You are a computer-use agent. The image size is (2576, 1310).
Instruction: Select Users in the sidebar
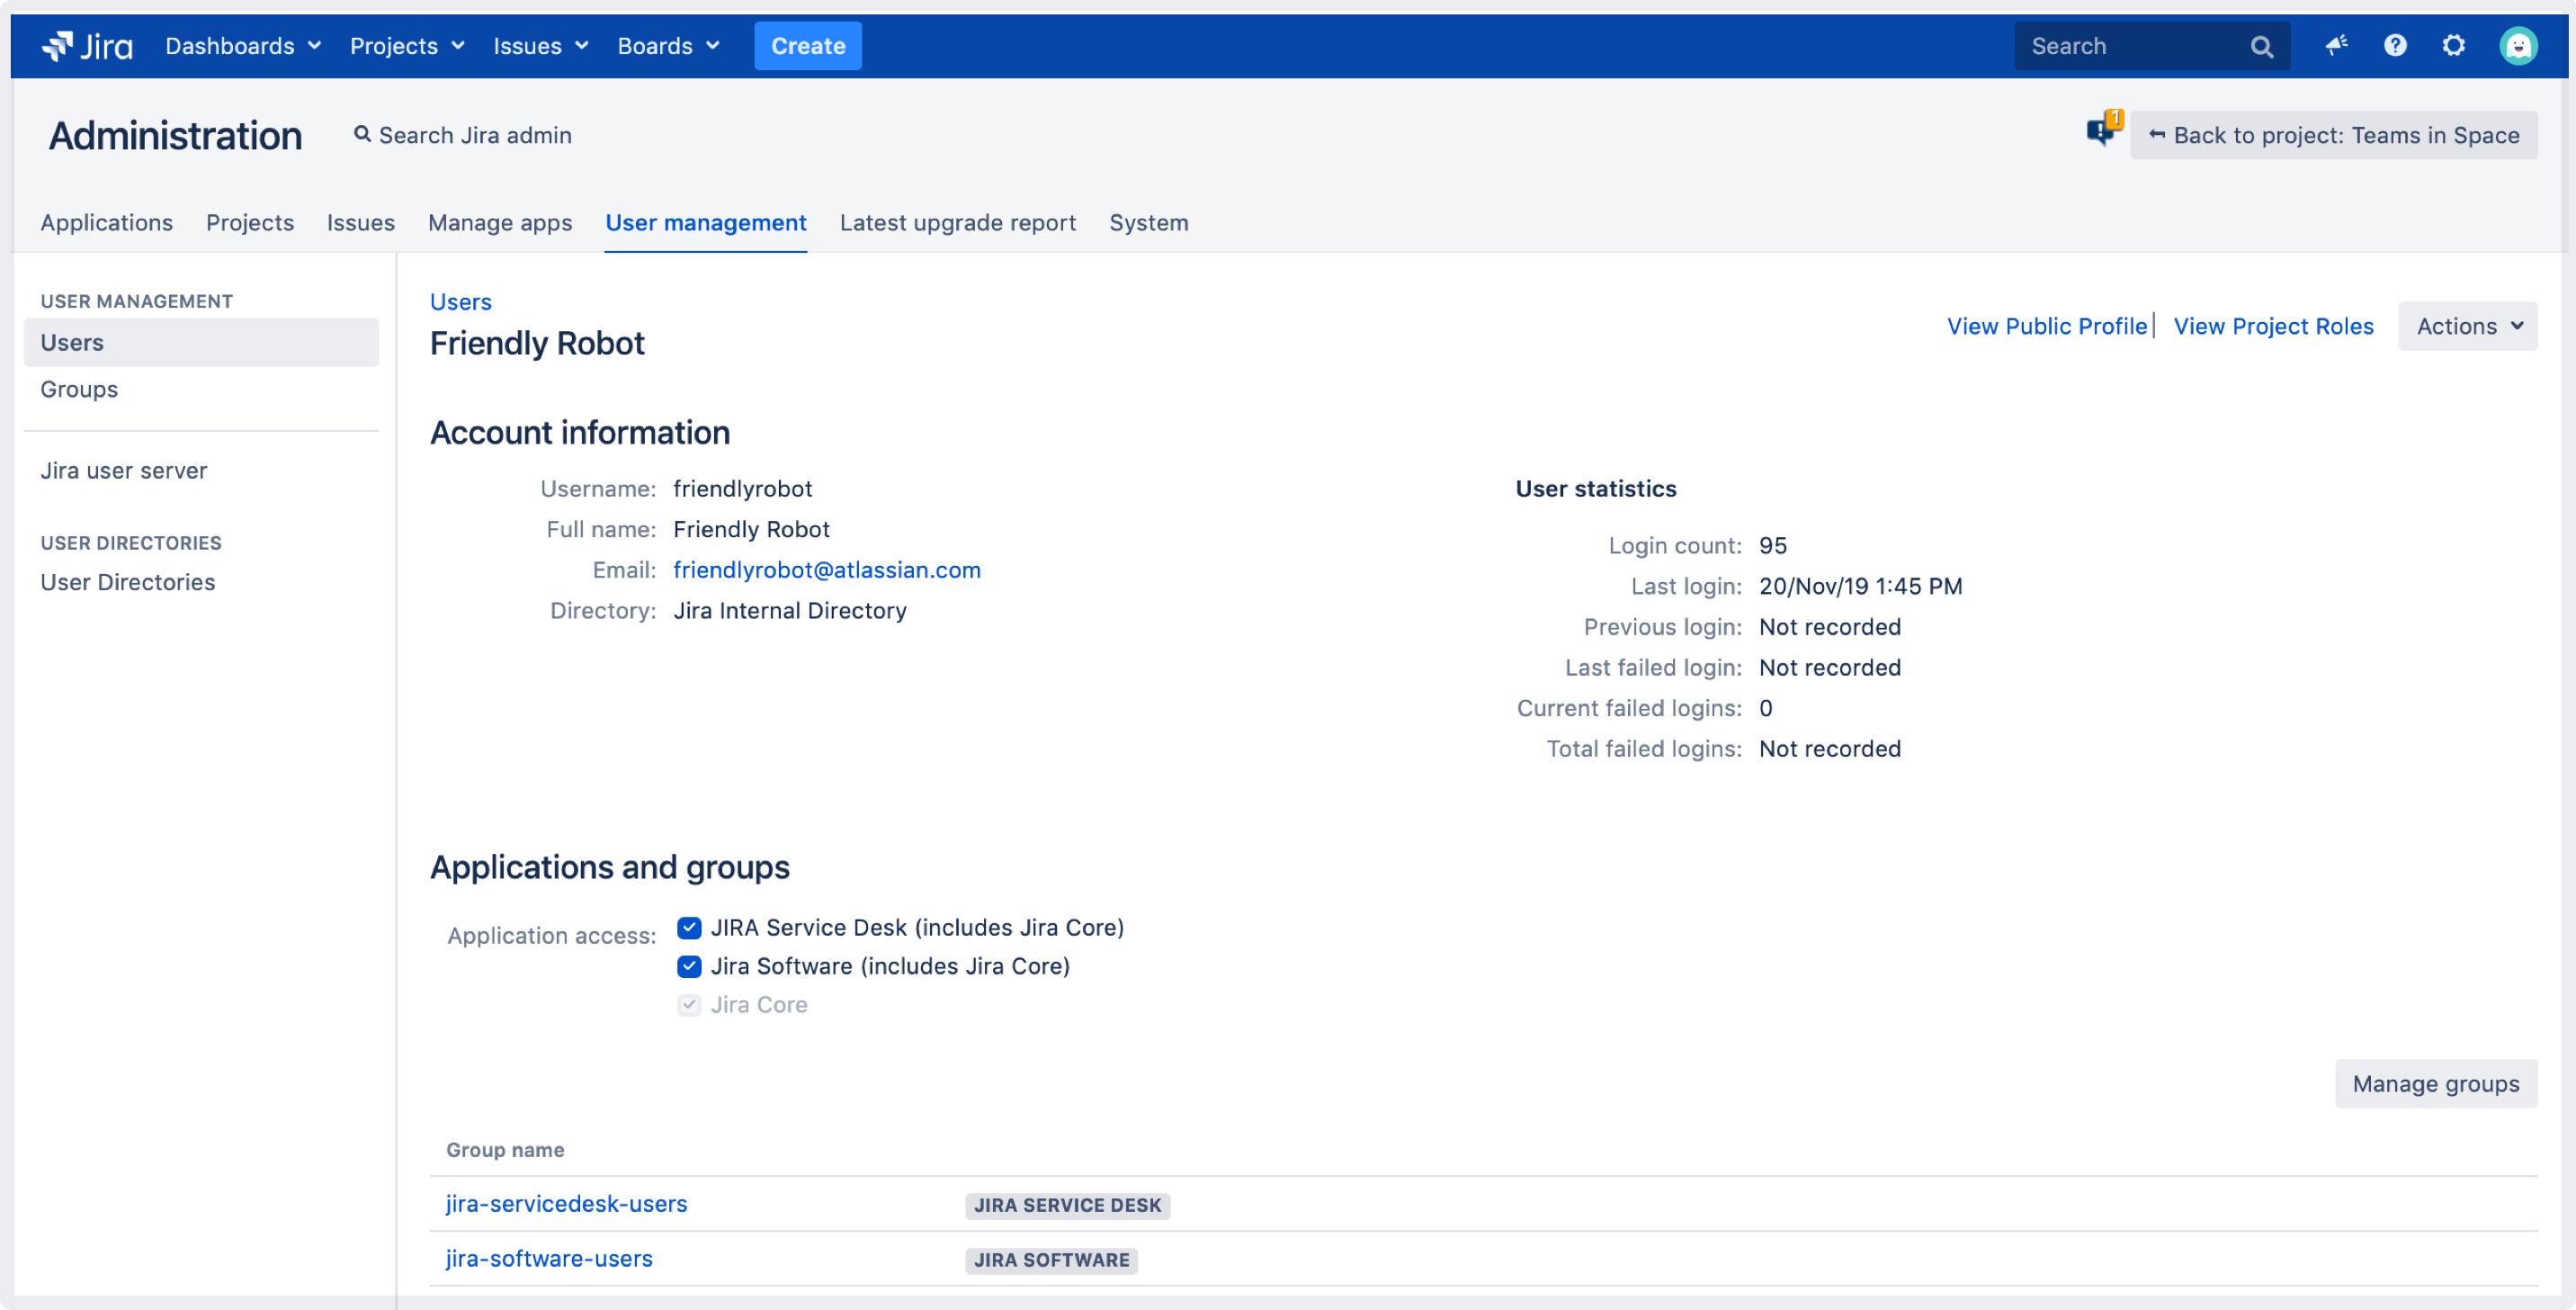click(201, 343)
